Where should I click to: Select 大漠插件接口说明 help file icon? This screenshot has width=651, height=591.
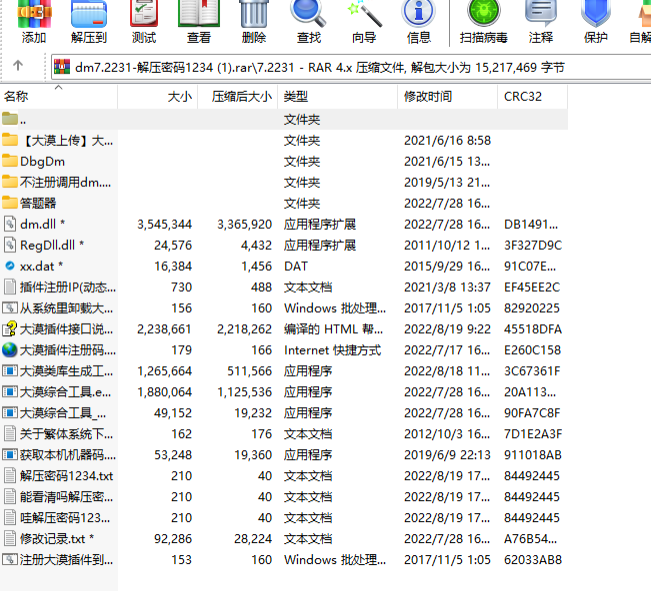(x=10, y=329)
